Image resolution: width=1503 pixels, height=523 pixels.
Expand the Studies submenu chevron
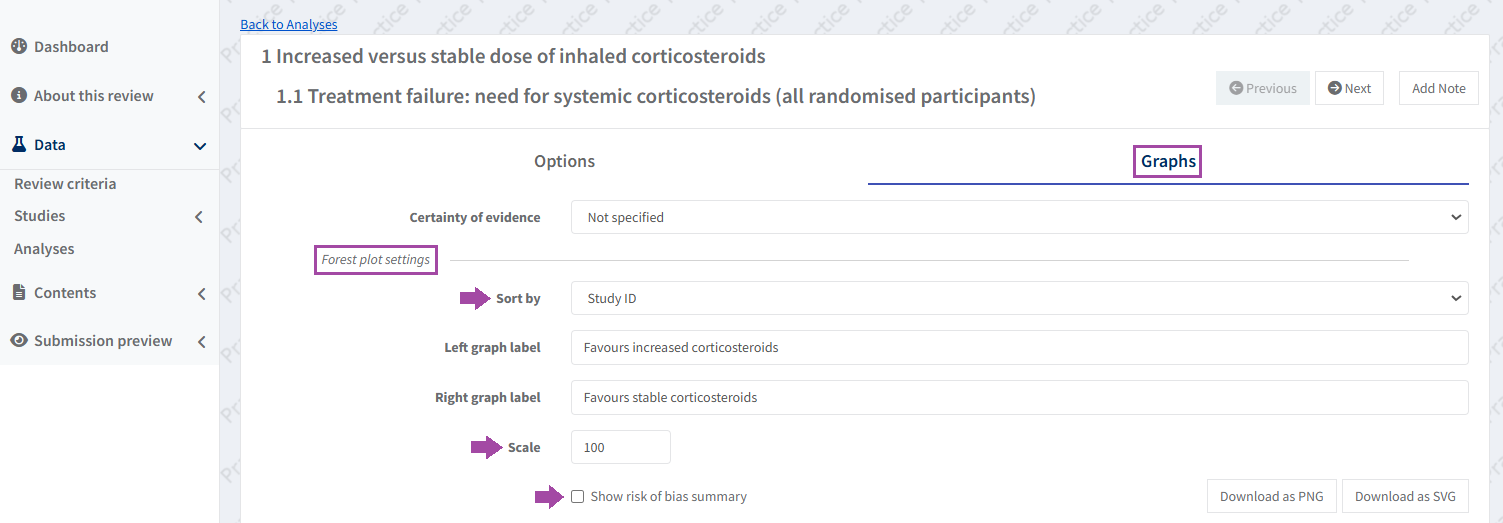[x=200, y=217]
